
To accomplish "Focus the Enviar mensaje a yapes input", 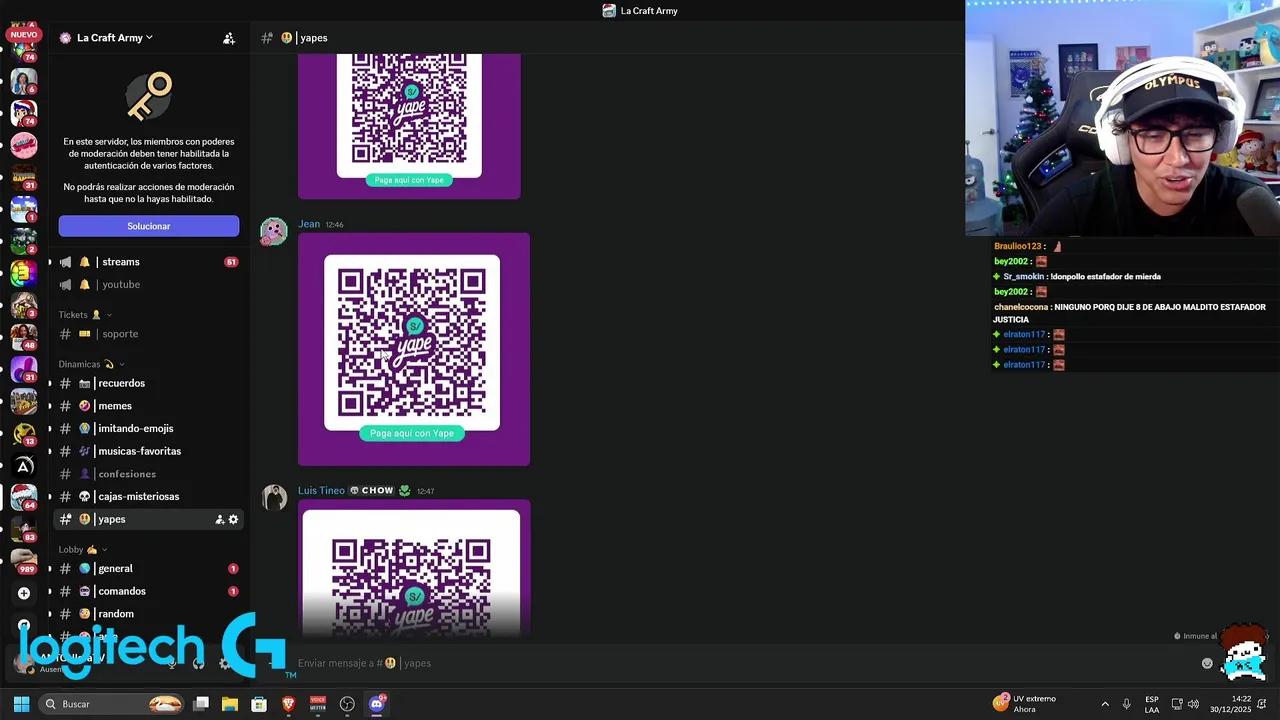I will click(740, 663).
